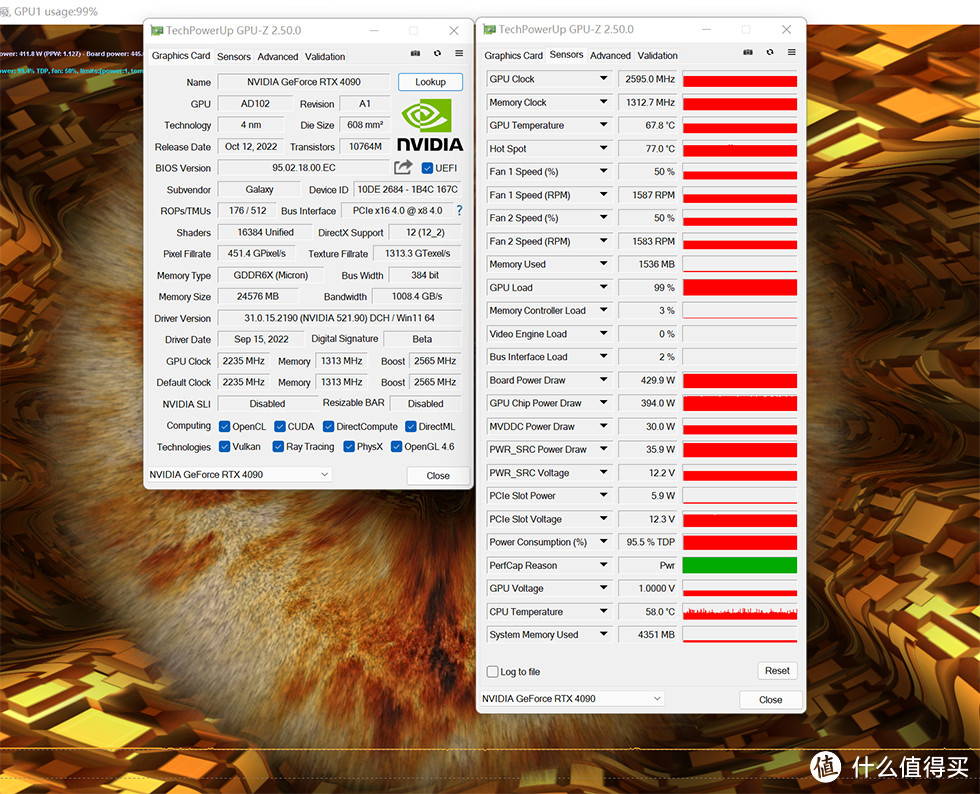The height and width of the screenshot is (794, 980).
Task: Toggle the OpenCL checkbox
Action: click(224, 427)
